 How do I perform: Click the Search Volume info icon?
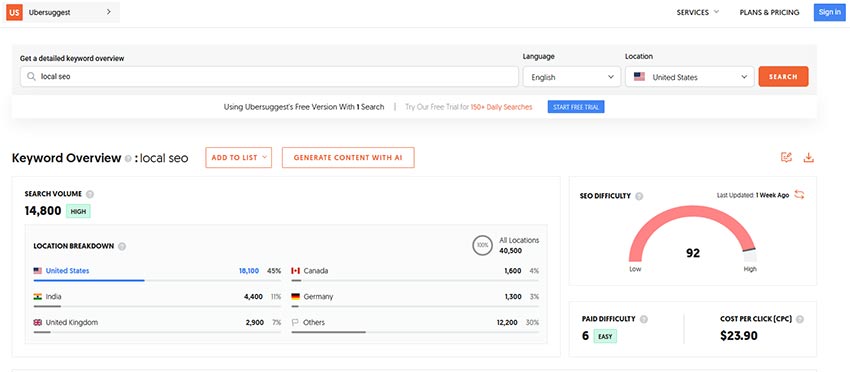[90, 194]
